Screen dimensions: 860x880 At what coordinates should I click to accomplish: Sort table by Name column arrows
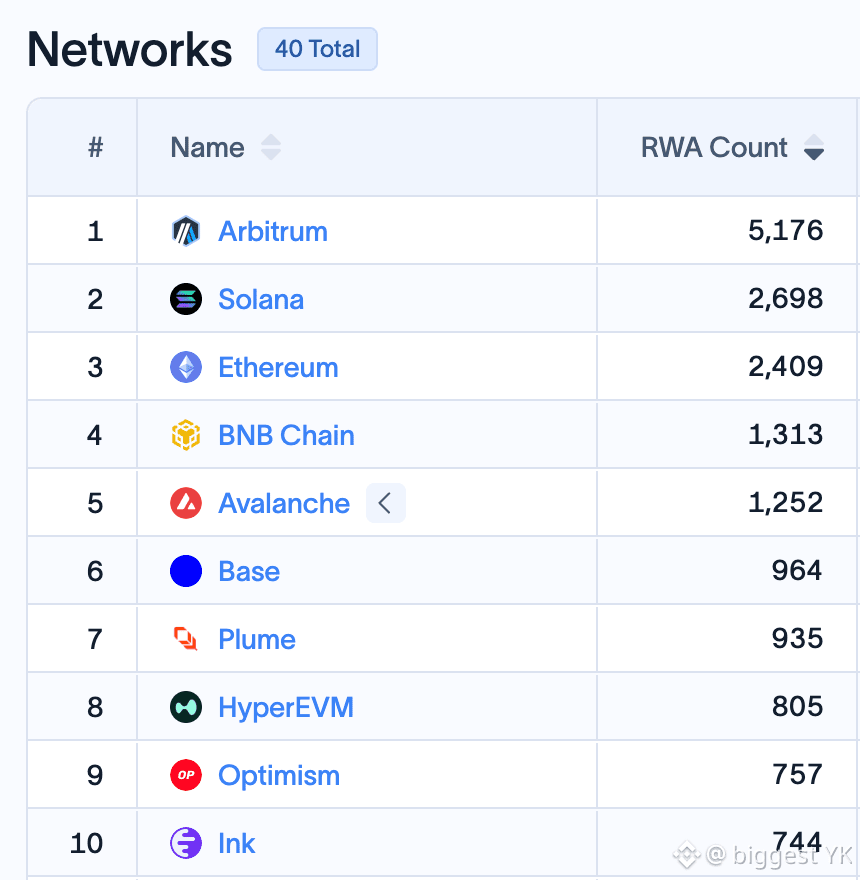click(x=271, y=147)
